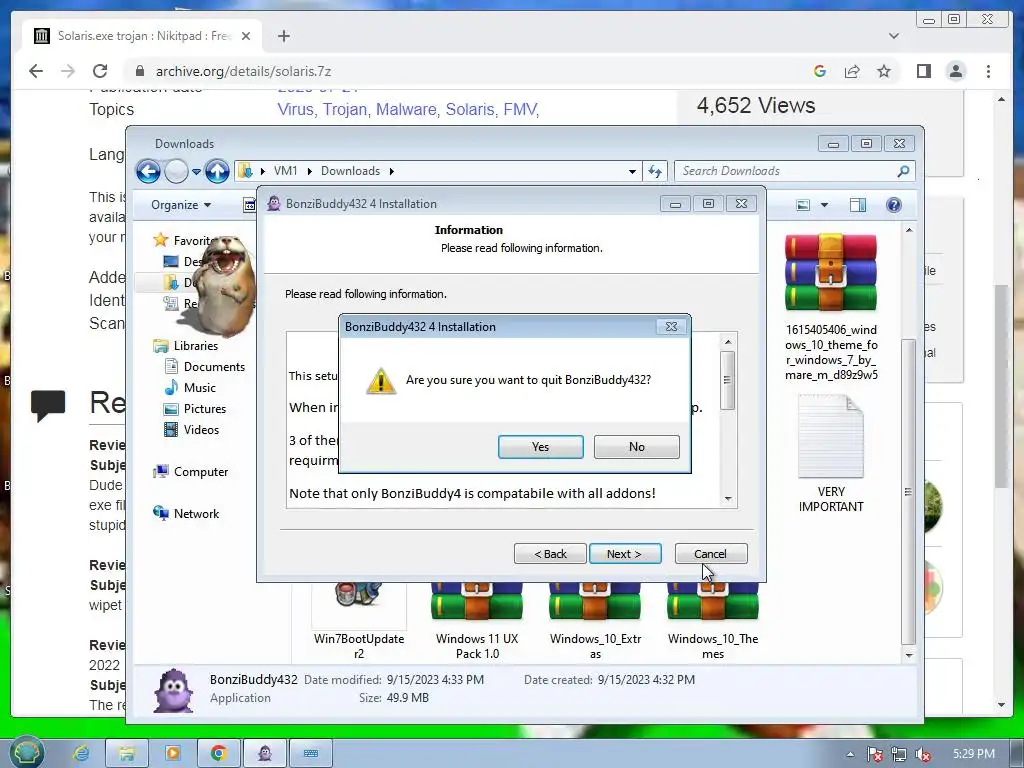Click the Windows Start orb
Screen dimensions: 1024x768
pos(26,752)
